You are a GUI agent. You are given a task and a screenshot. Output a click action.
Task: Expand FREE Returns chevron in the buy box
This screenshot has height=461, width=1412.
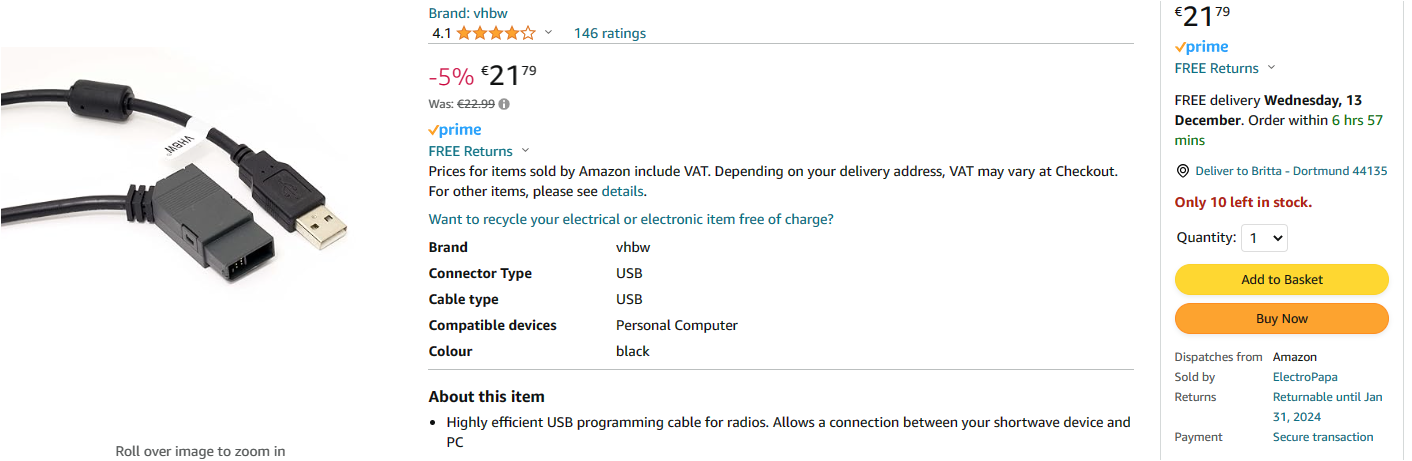coord(1272,68)
